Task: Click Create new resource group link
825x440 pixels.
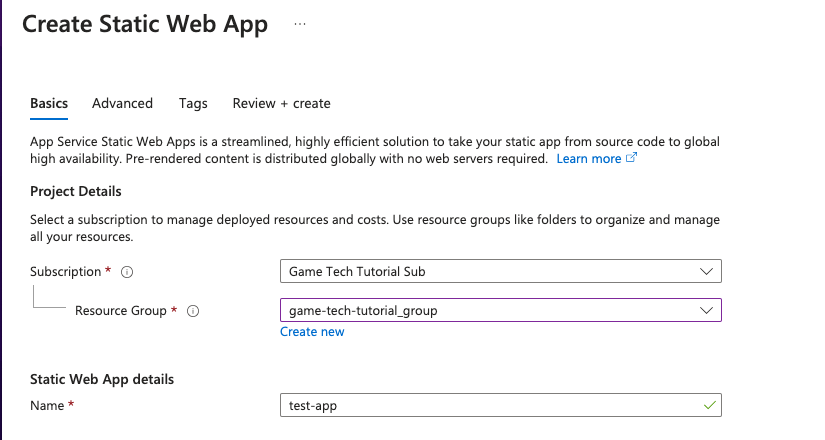Action: tap(312, 332)
